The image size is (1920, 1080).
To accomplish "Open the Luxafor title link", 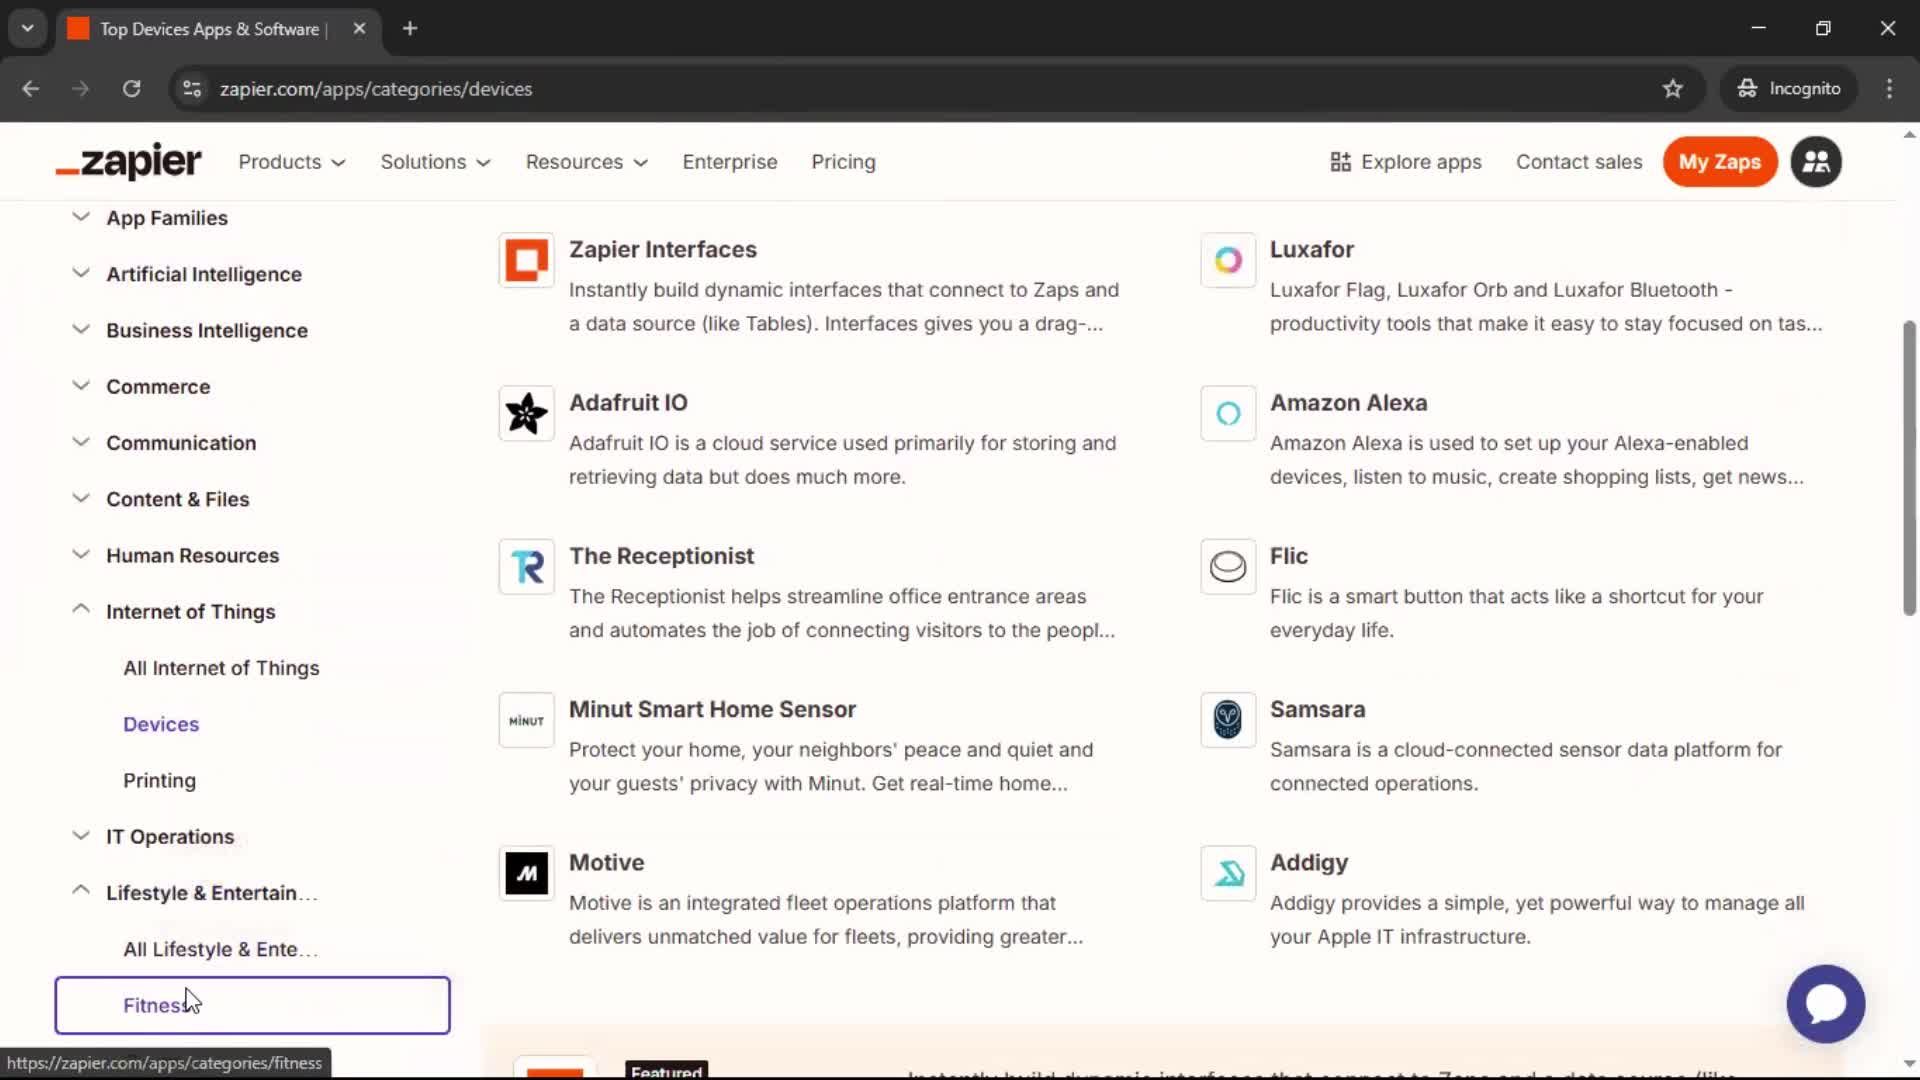I will [x=1311, y=249].
